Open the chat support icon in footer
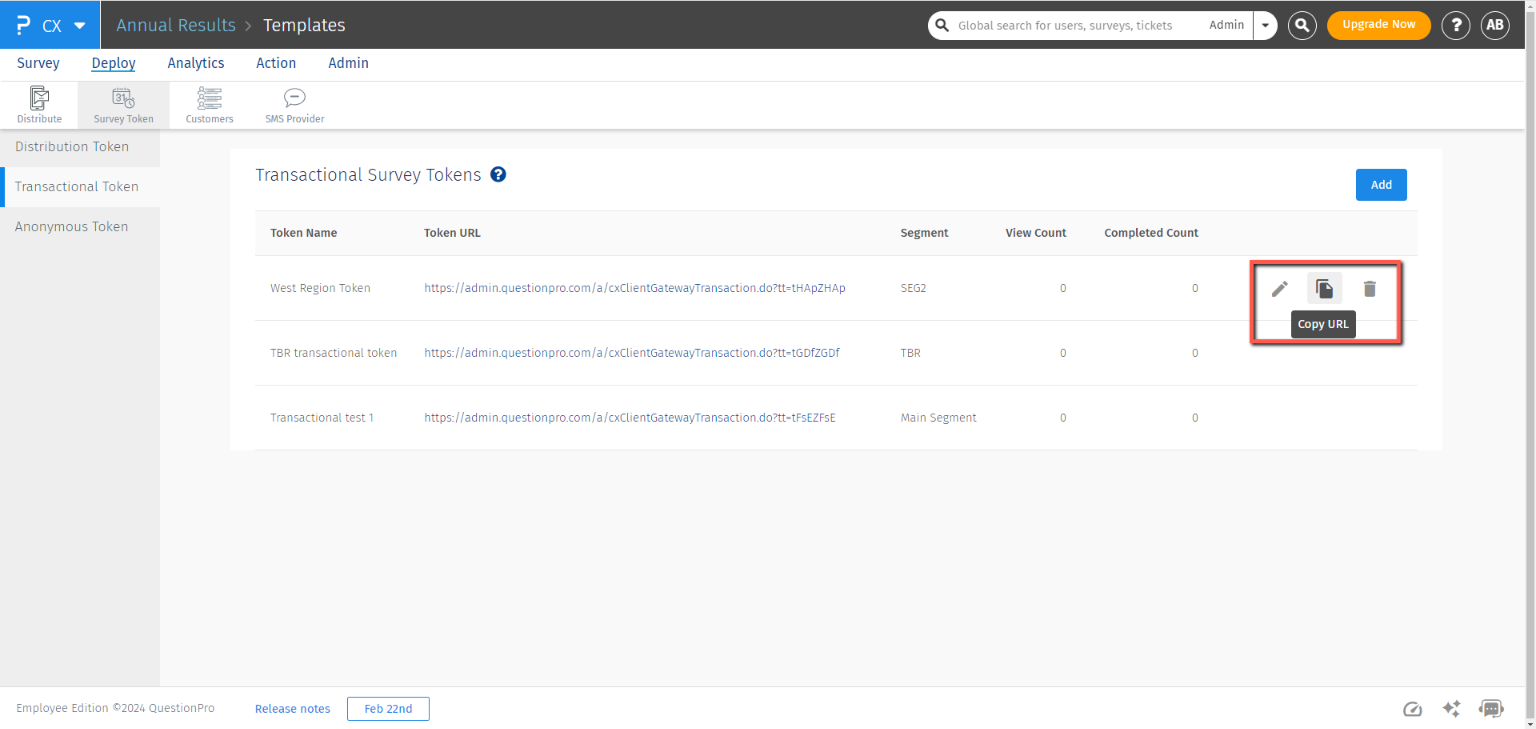 (1491, 709)
